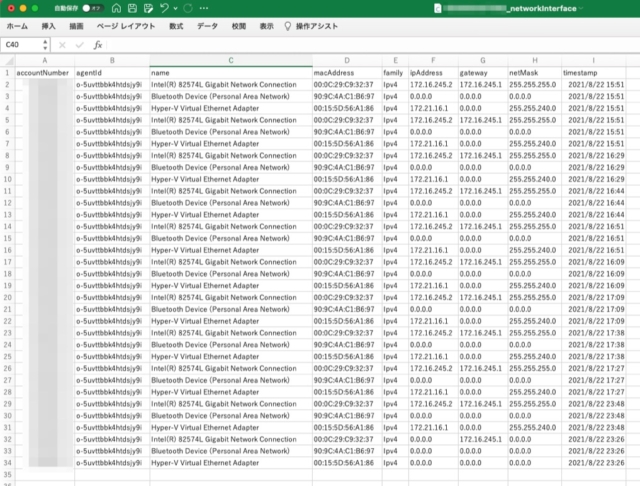Screen dimensions: 640x486
Task: Open the 描画 ribbon tab
Action: 76,27
